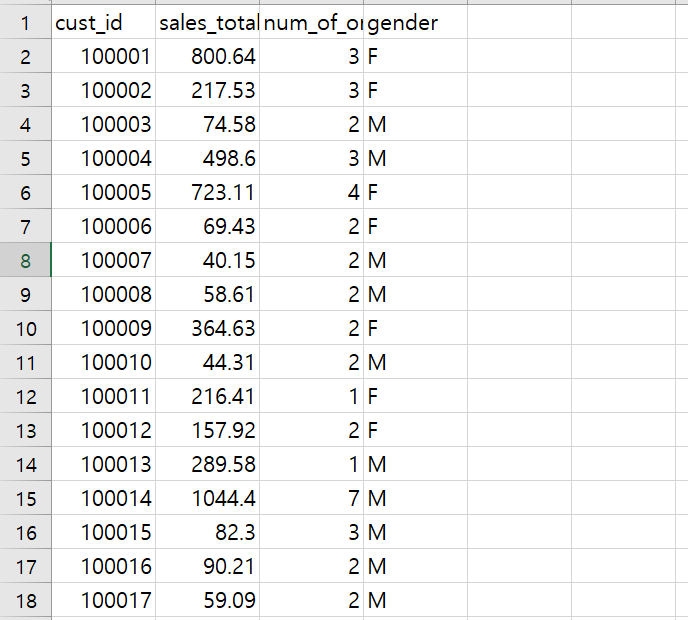Select sales total value 216.41
The width and height of the screenshot is (688, 620).
[208, 396]
